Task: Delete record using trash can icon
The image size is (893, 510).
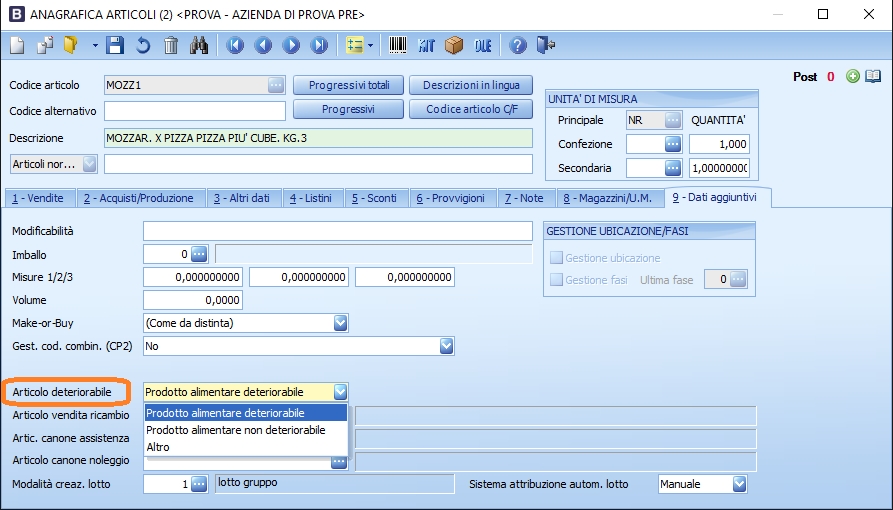Action: pyautogui.click(x=171, y=45)
